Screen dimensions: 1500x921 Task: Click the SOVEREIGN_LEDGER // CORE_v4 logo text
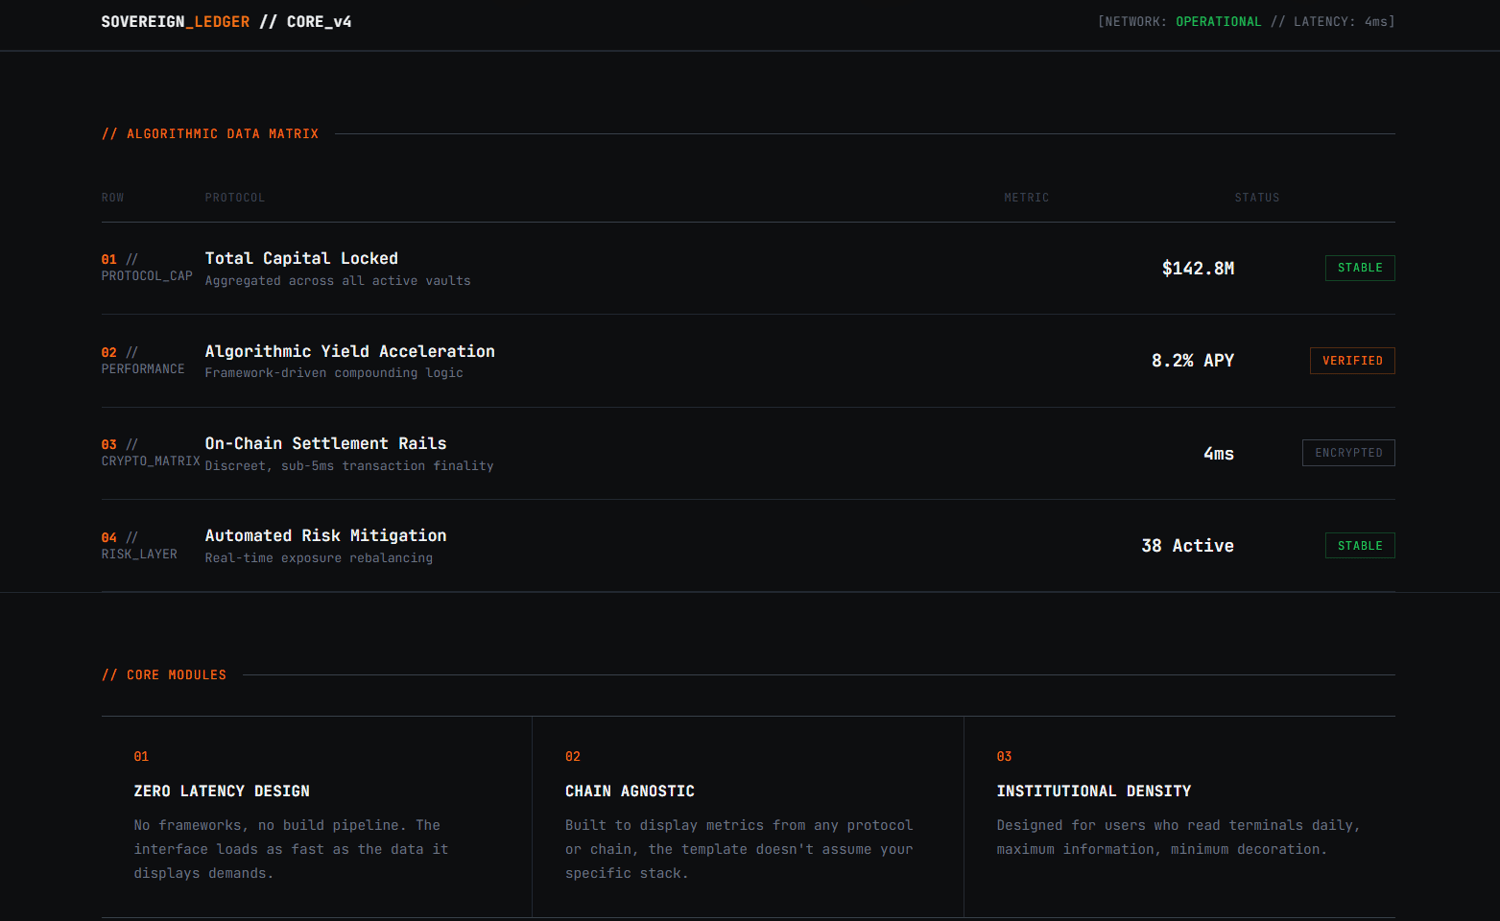pos(226,22)
